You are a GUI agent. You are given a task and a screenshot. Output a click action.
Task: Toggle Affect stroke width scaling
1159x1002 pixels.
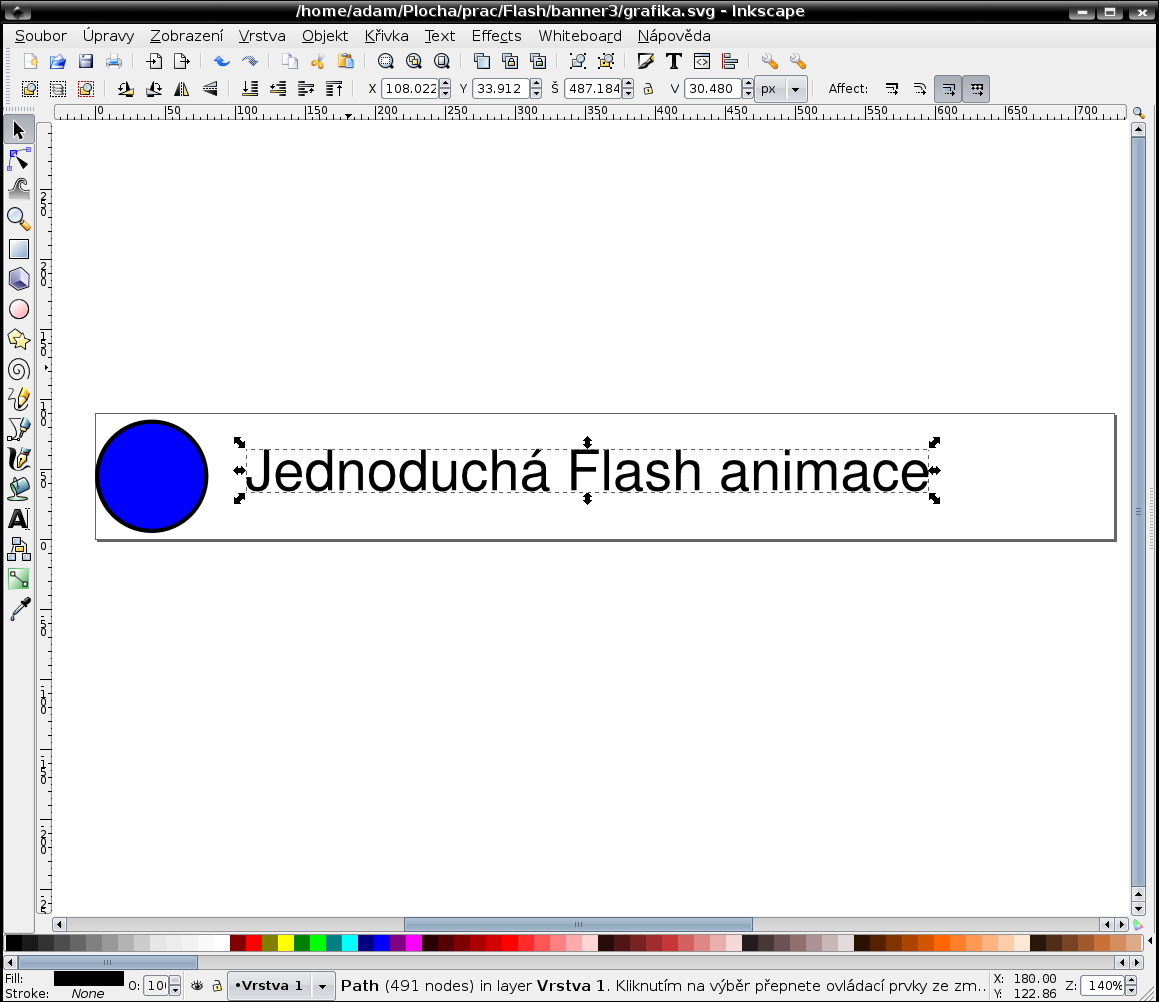pos(892,89)
